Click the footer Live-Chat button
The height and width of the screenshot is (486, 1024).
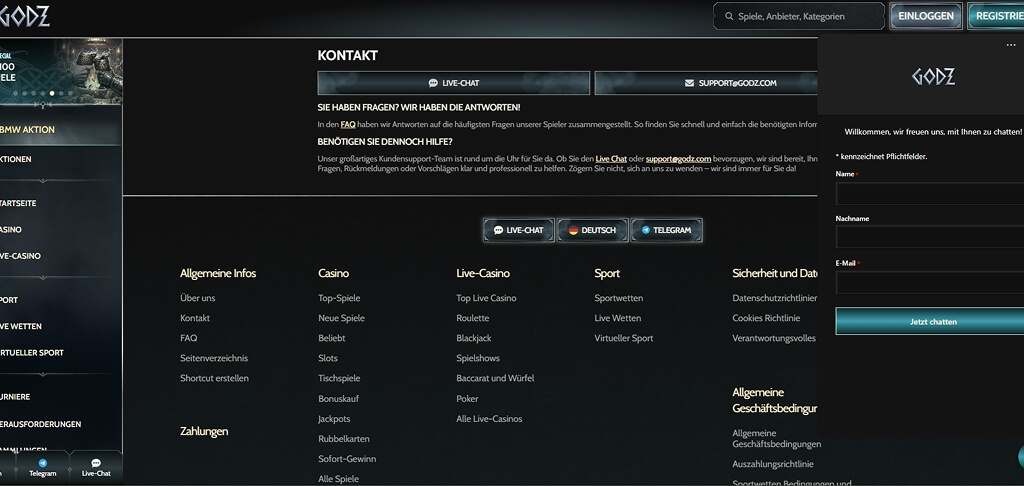[519, 231]
